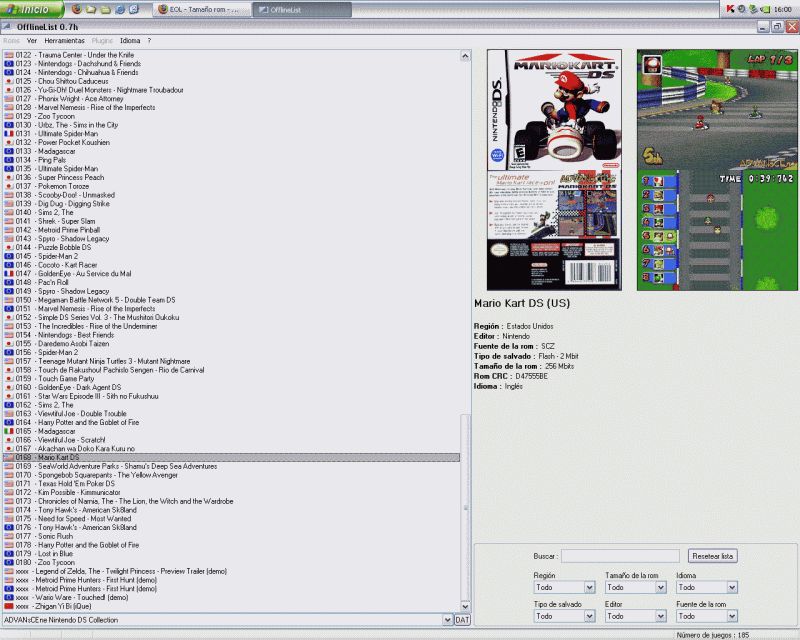Viewport: 800px width, 640px height.
Task: Launch Firefox from the quick launch bar
Action: tap(77, 9)
